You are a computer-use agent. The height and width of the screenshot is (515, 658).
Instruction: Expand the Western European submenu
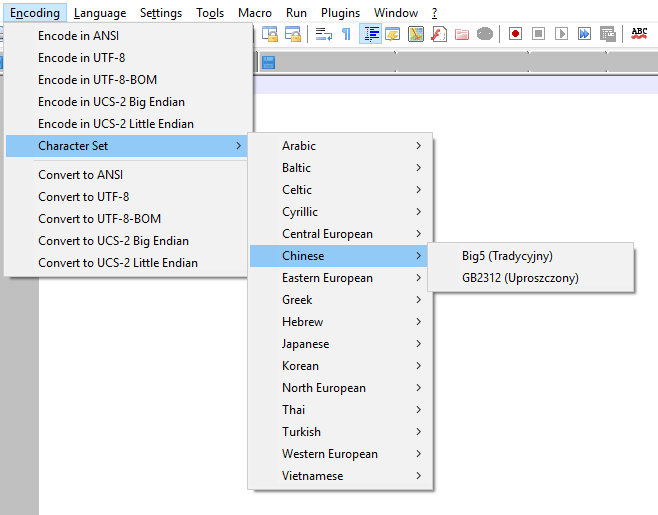pyautogui.click(x=340, y=454)
